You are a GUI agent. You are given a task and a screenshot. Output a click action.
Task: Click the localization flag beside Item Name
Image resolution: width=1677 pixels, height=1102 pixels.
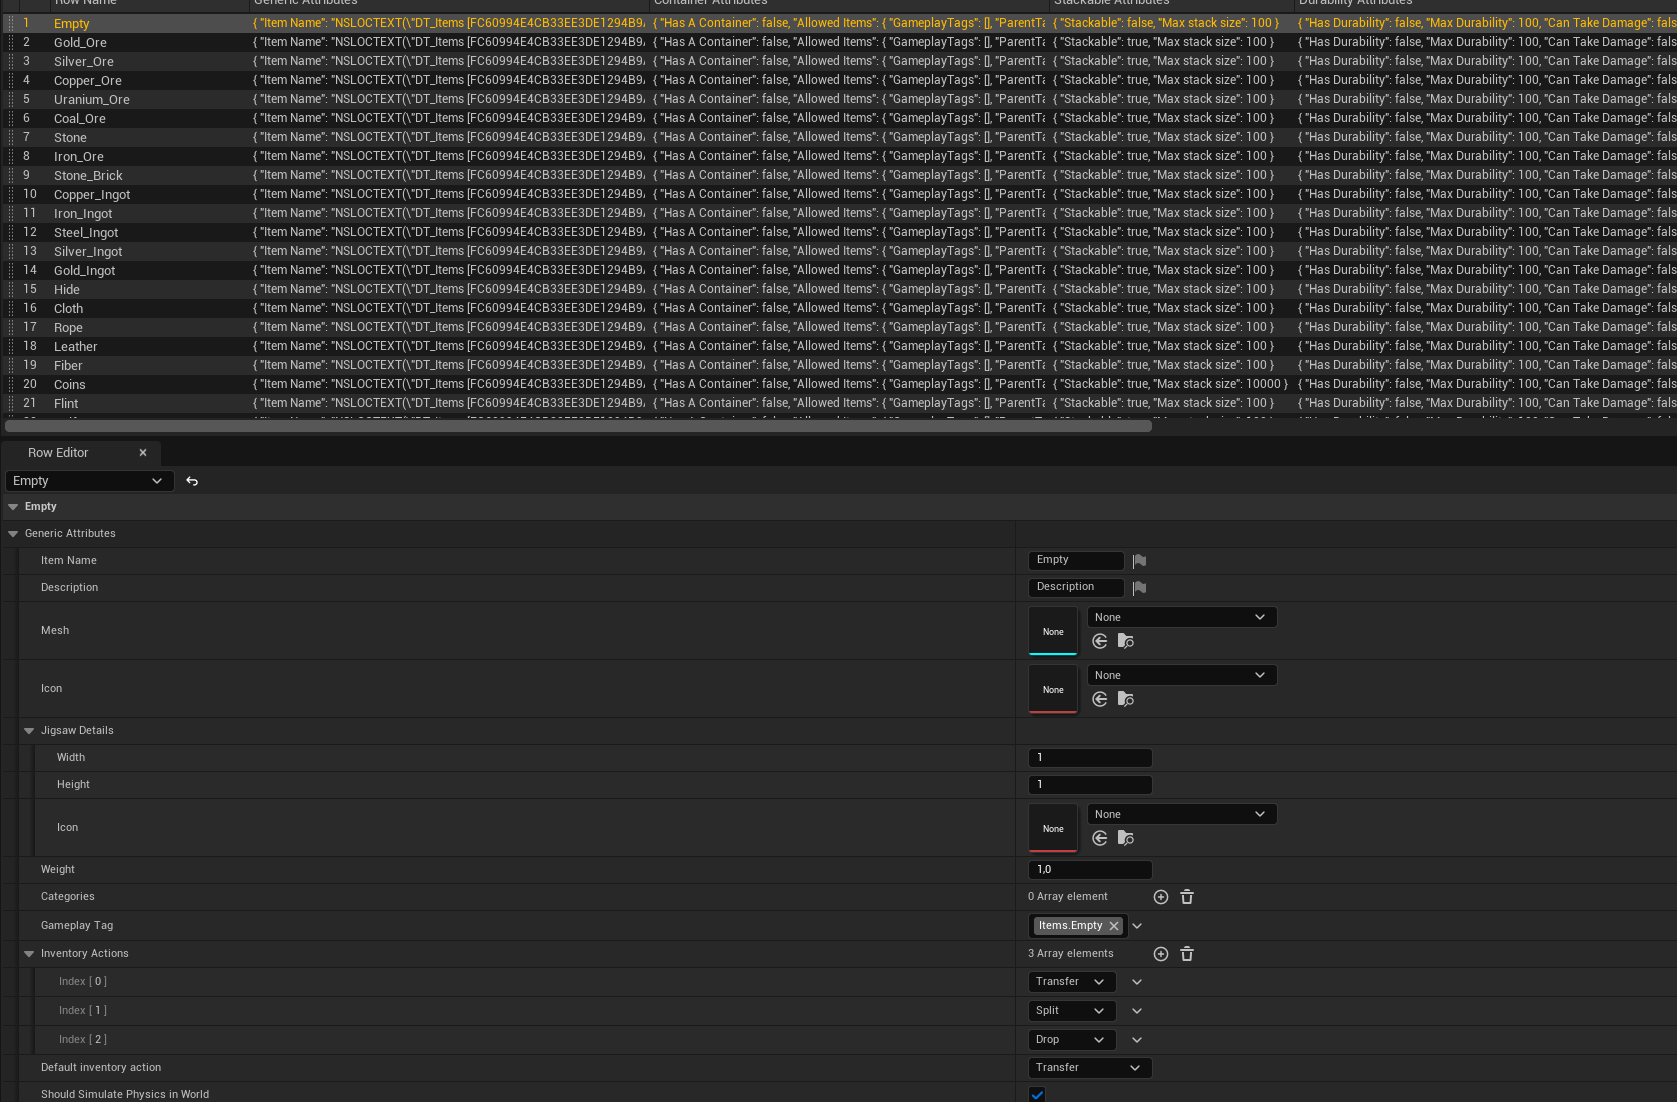click(1139, 561)
